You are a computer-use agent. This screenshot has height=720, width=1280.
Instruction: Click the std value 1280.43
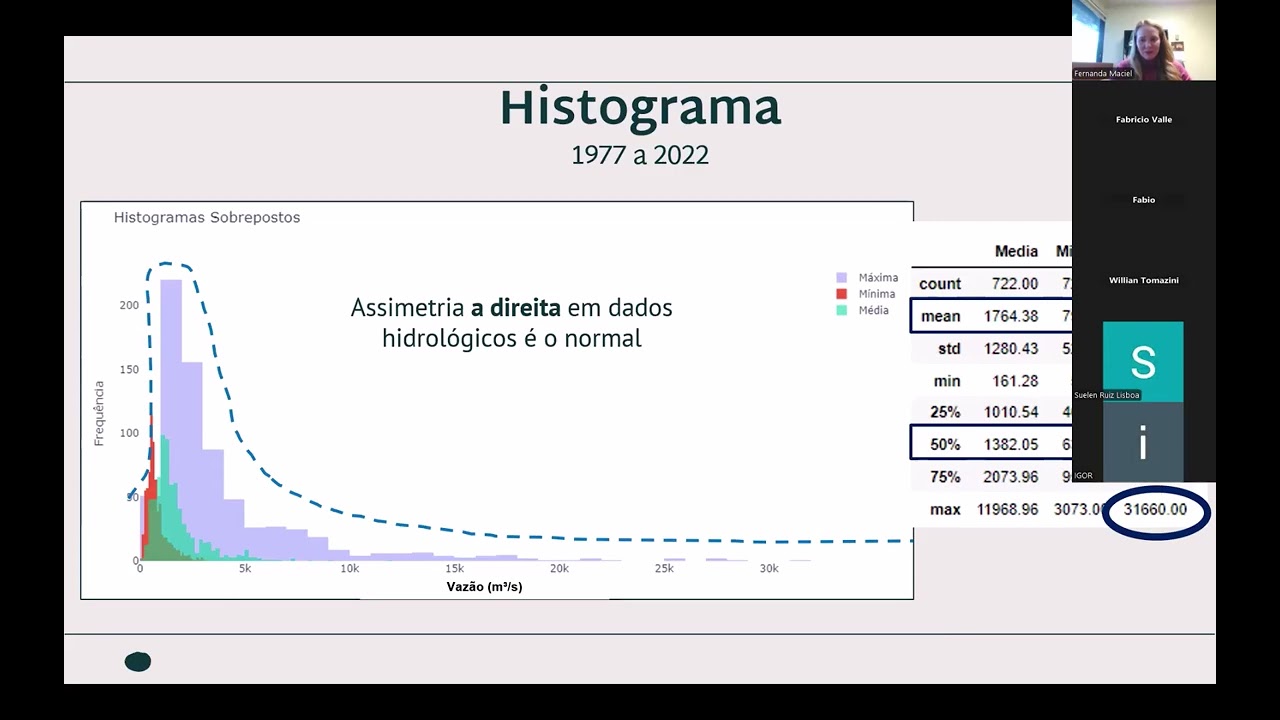point(1010,349)
